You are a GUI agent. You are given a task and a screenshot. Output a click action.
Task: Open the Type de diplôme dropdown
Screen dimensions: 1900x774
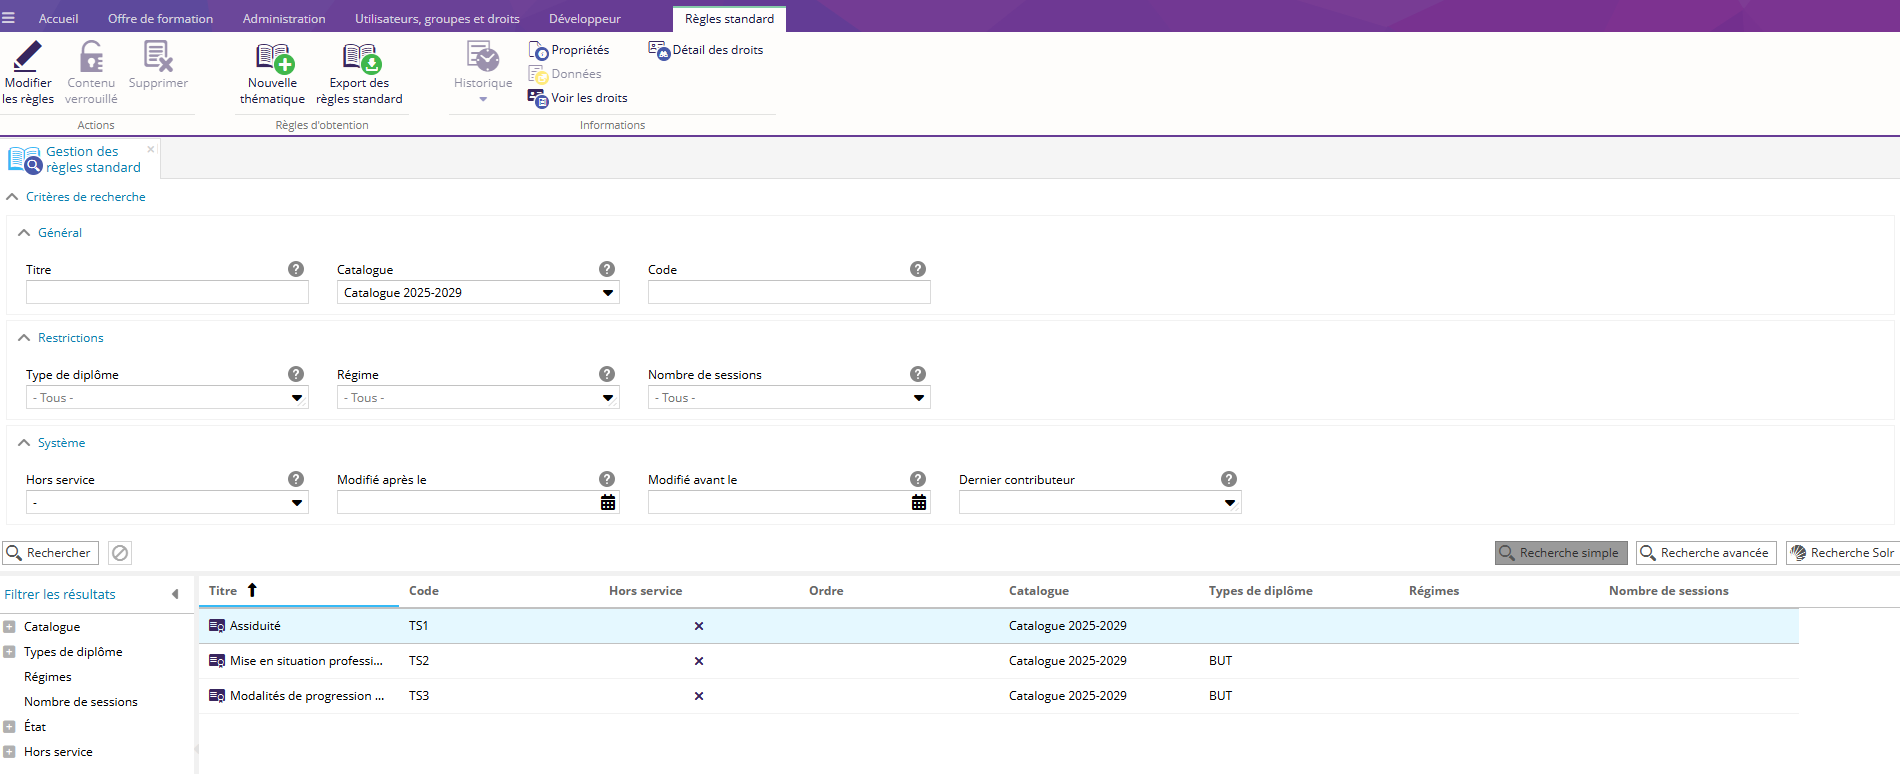tap(296, 398)
